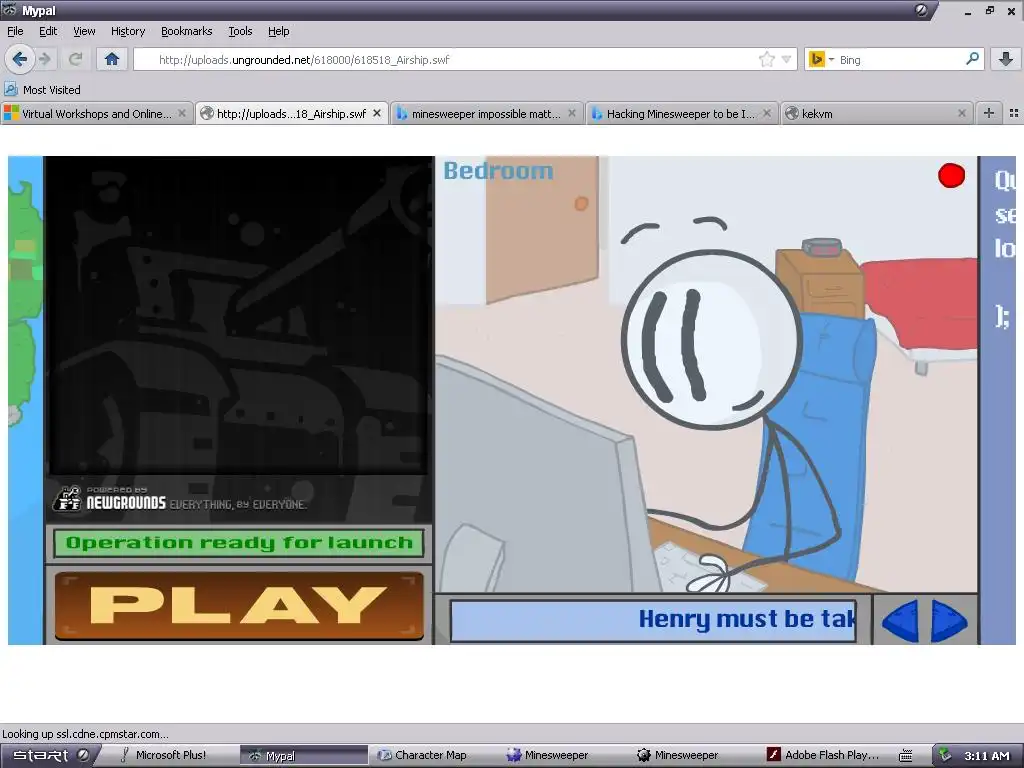Click the big orange PLAY button
1024x768 pixels.
pos(239,605)
